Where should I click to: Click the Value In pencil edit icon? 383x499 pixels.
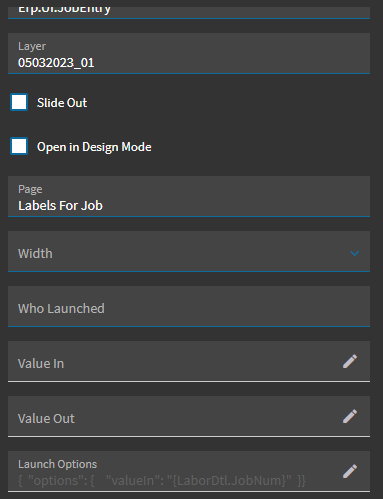click(350, 361)
